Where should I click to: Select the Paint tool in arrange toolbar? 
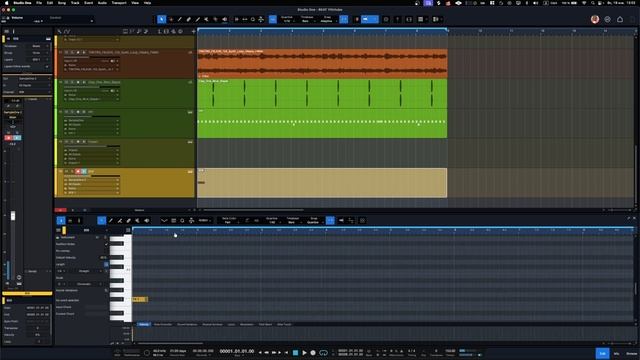198,19
